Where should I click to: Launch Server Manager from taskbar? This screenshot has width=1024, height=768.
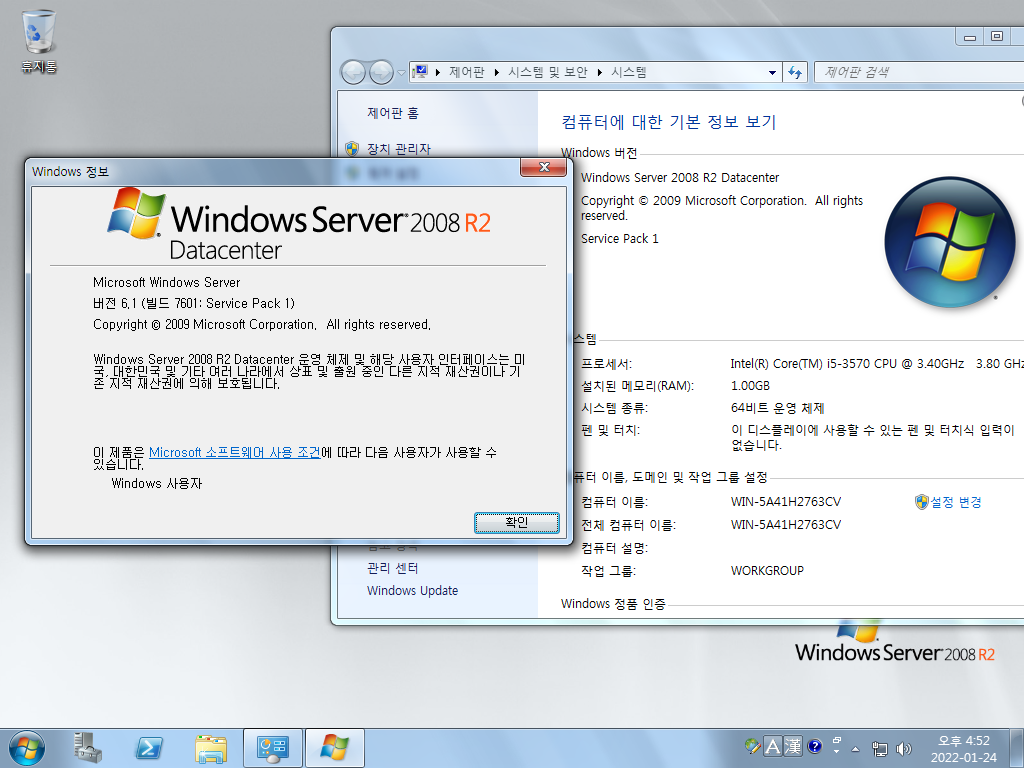click(x=88, y=748)
